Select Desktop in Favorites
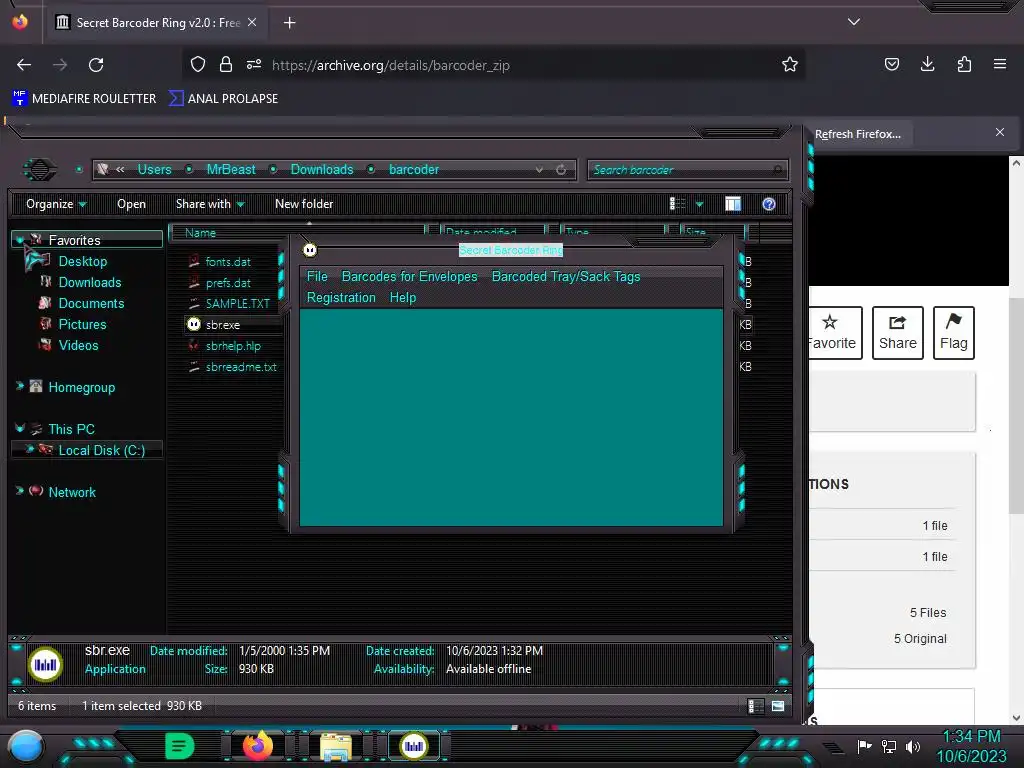The image size is (1024, 768). pos(83,261)
